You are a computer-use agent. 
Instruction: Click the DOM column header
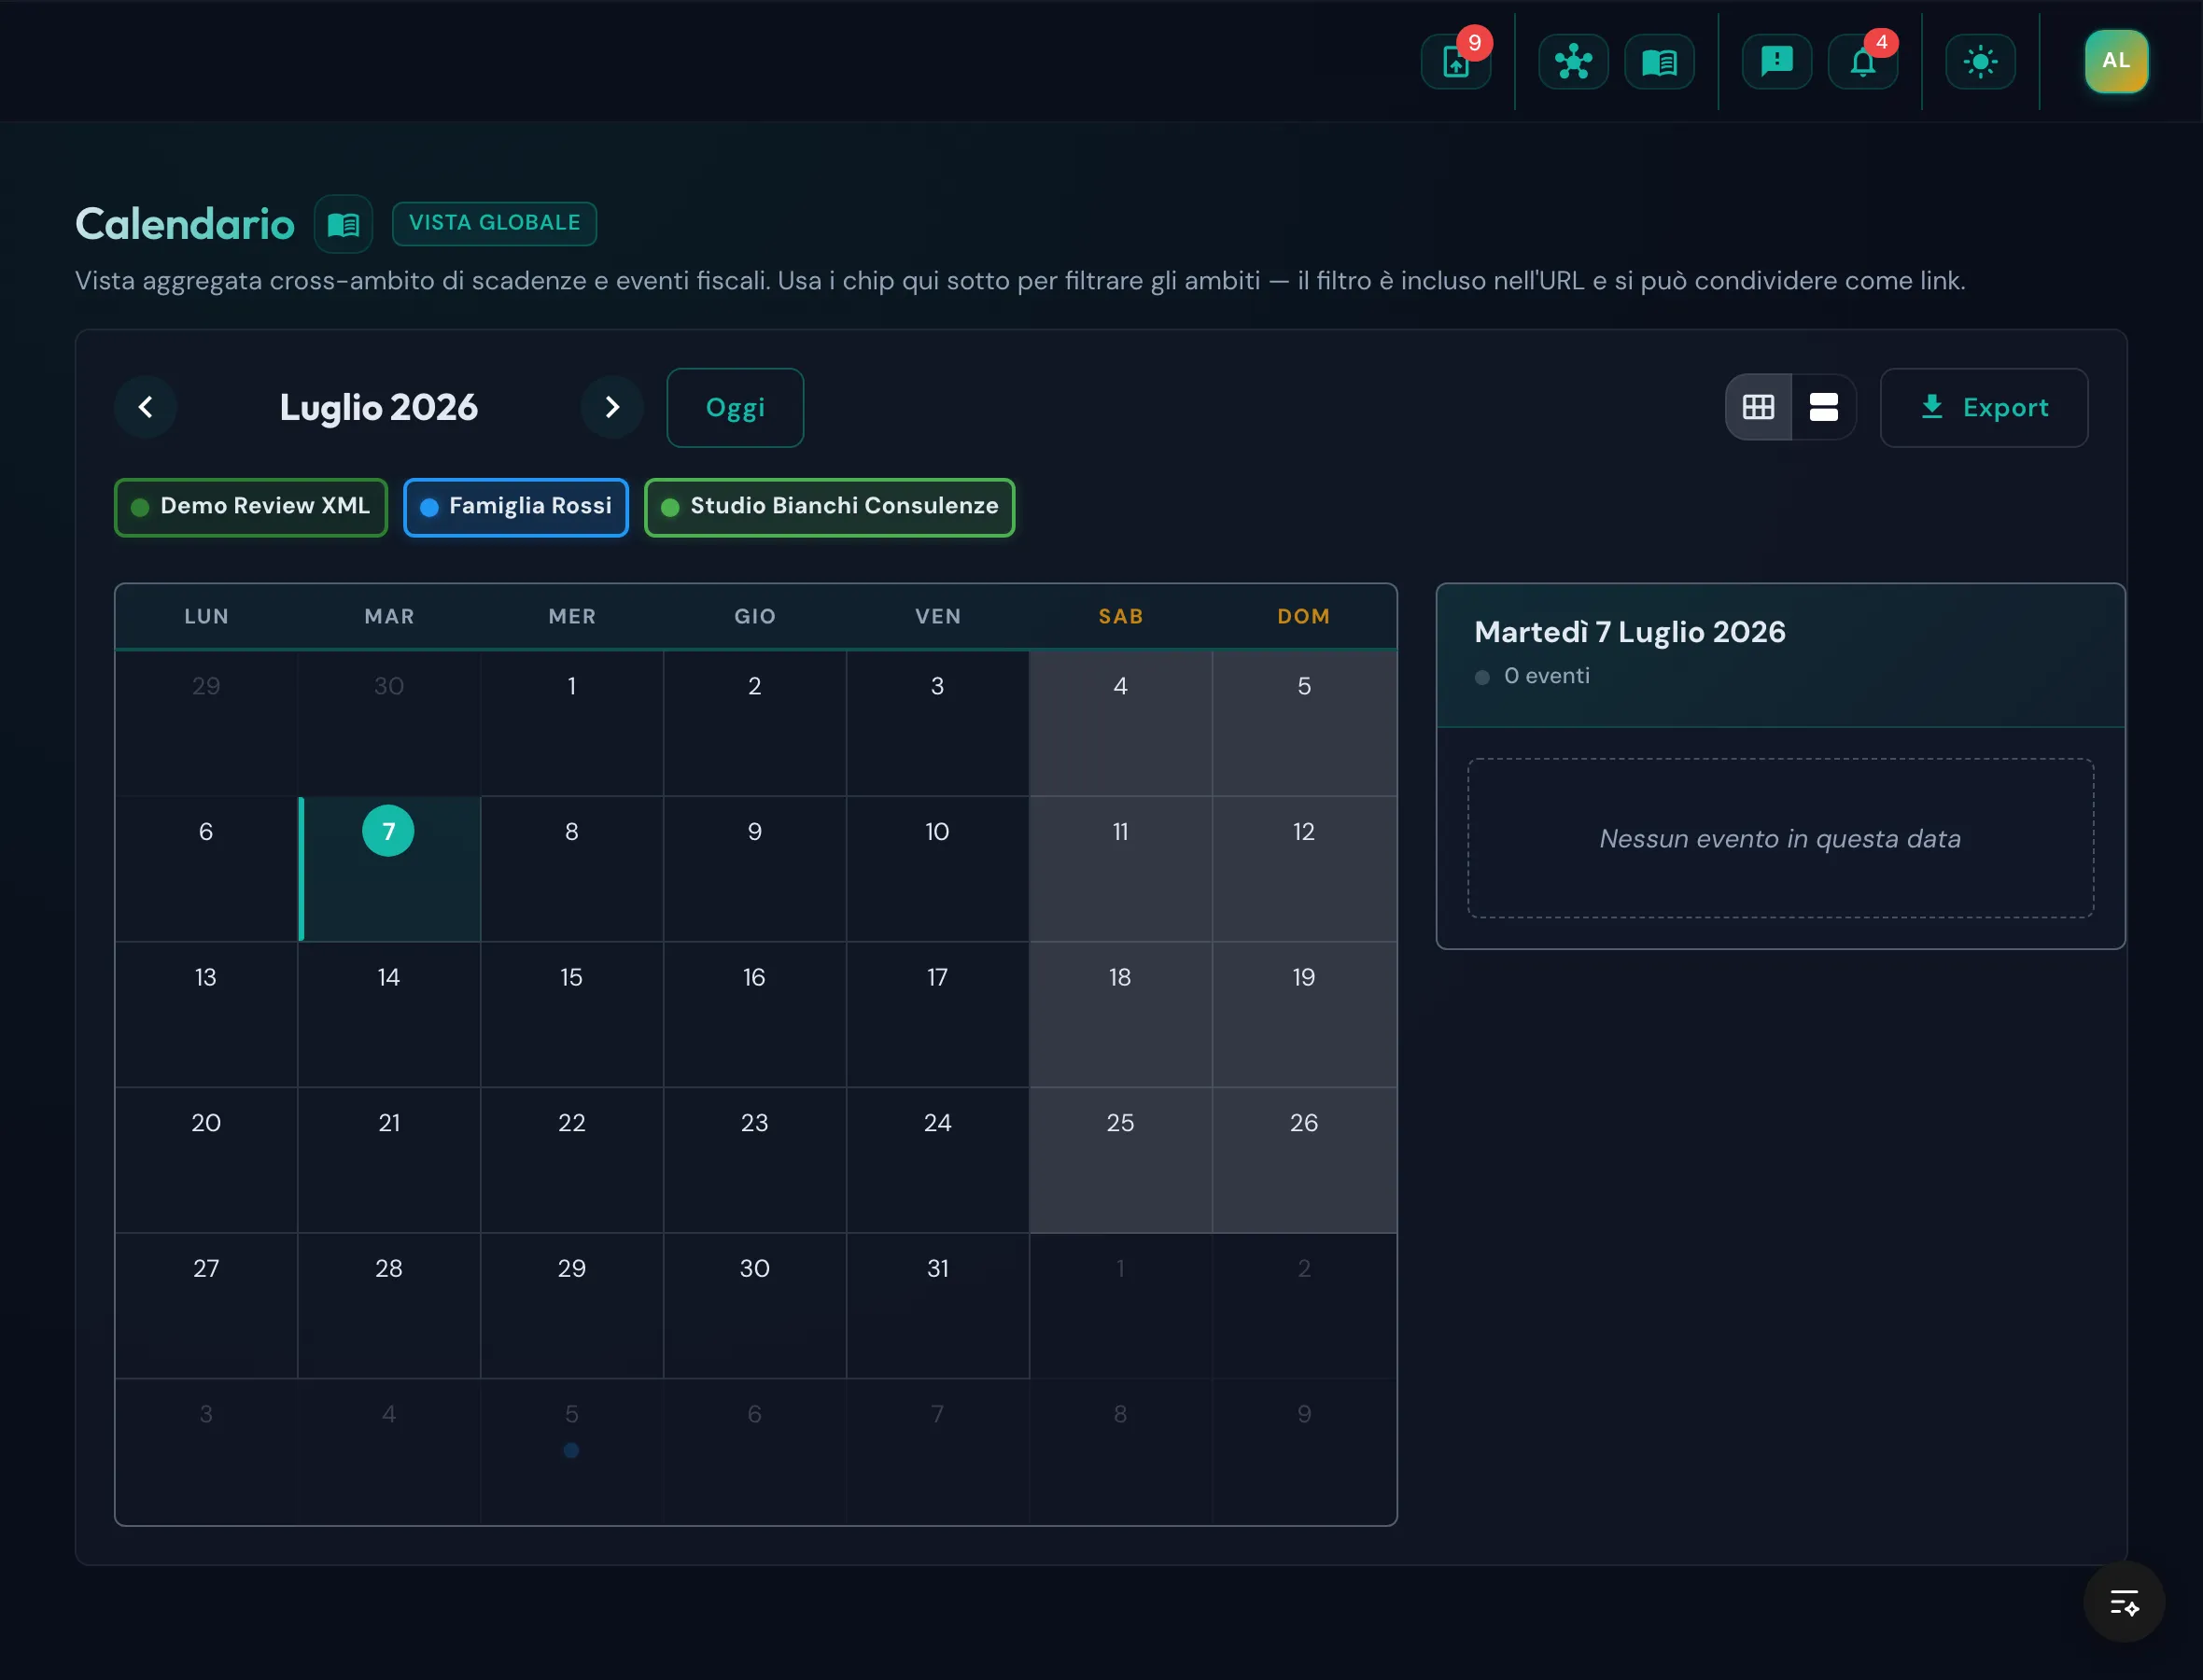pyautogui.click(x=1303, y=617)
